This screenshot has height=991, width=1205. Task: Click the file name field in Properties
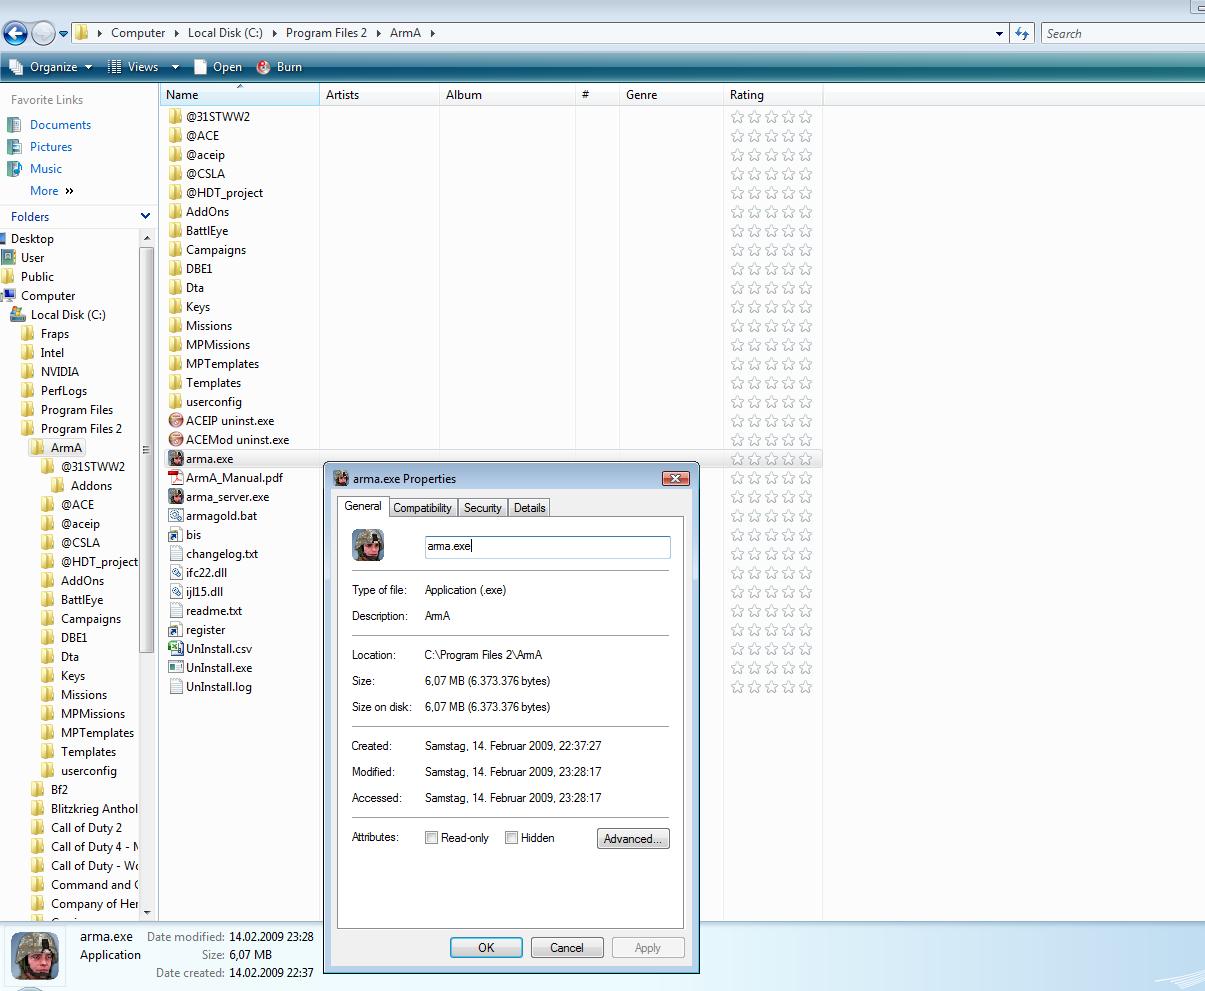point(547,547)
